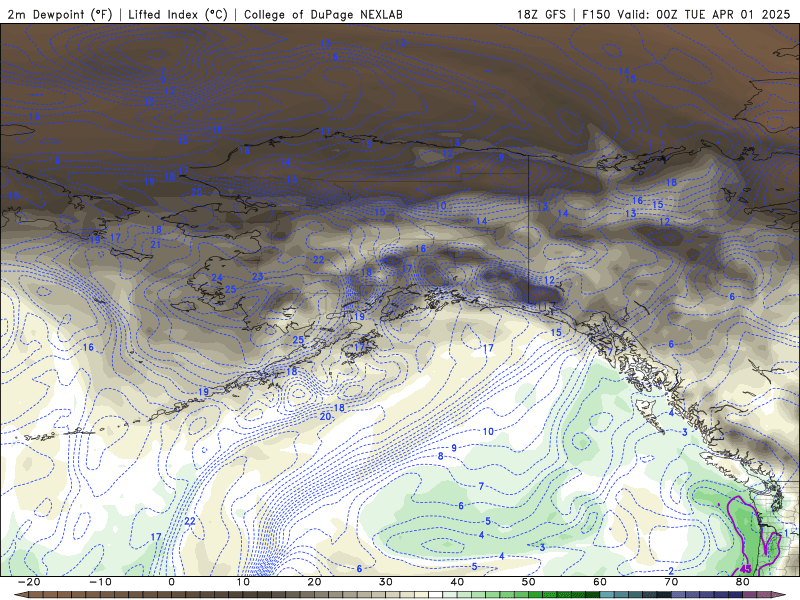This screenshot has height=600, width=800.
Task: Click the "0" tick label on the color scale
Action: 171,582
